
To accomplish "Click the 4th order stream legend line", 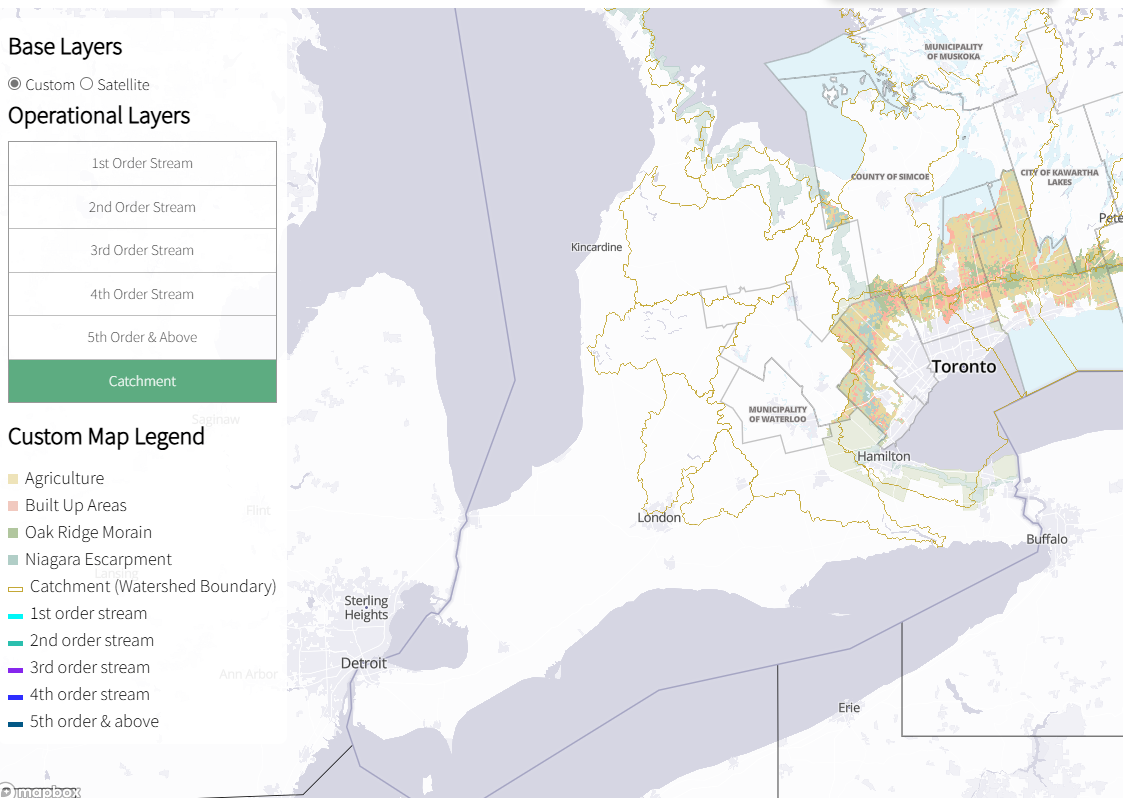I will pos(15,697).
